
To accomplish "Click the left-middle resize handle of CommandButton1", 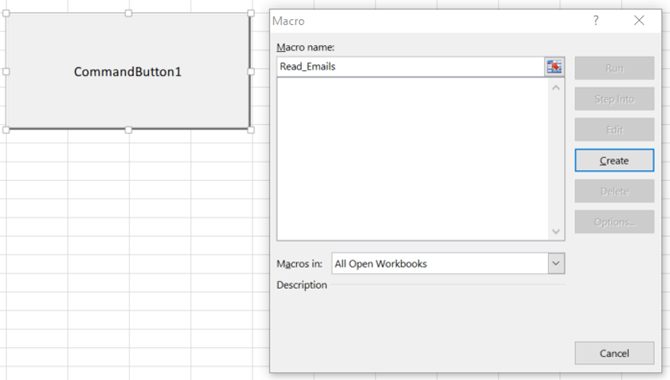I will (x=6, y=71).
